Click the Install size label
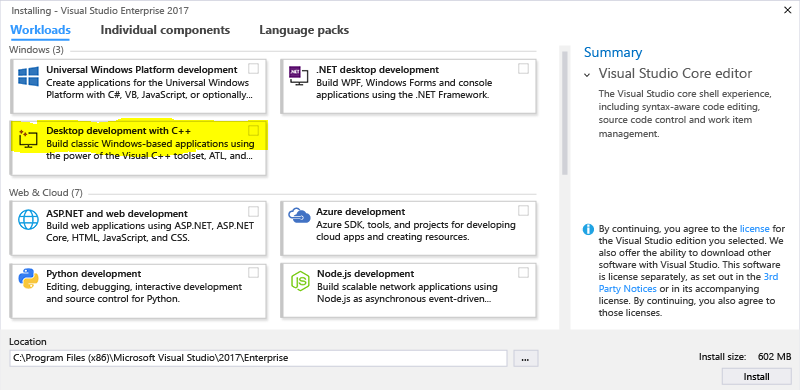 tap(722, 357)
